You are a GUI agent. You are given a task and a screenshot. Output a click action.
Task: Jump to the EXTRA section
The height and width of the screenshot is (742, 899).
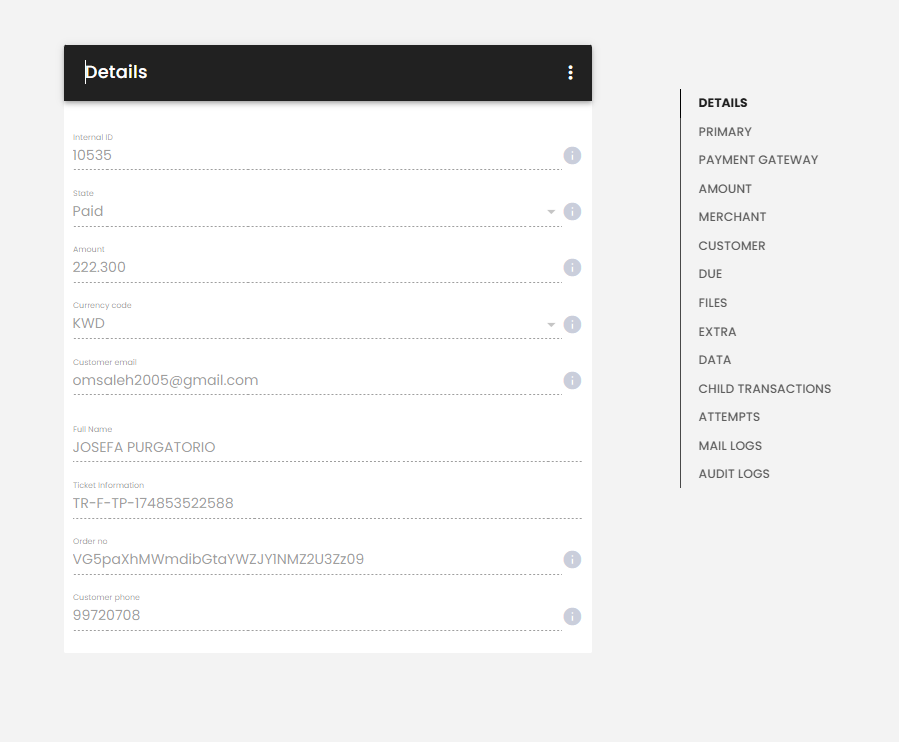(717, 331)
